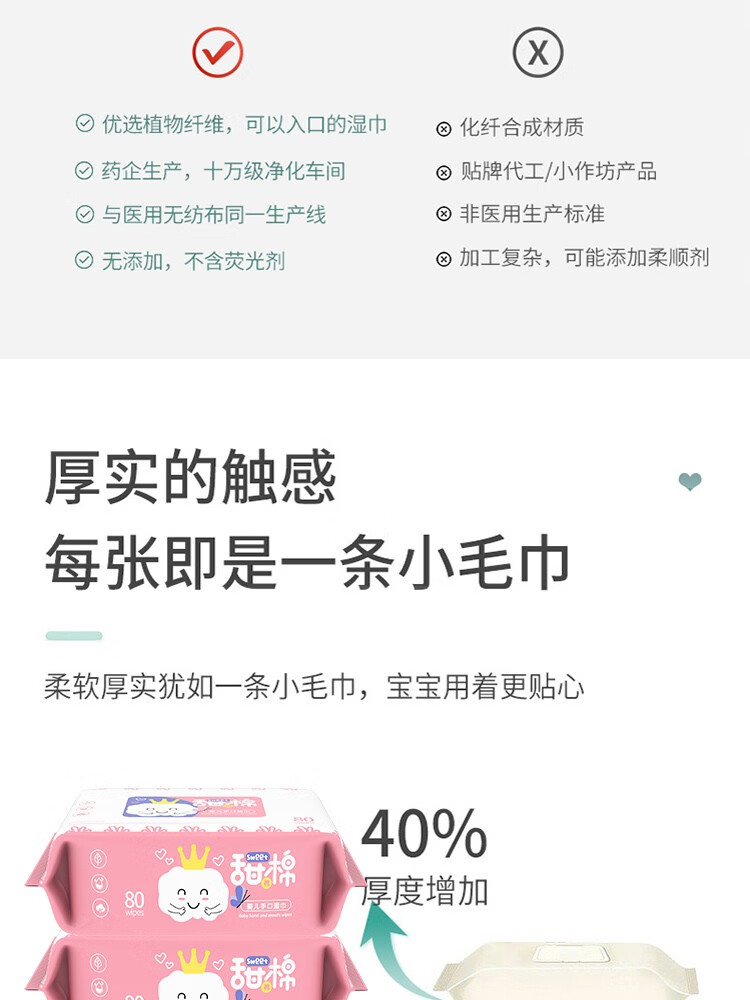Viewport: 750px width, 1000px height.
Task: Click the cross icon beside 非医用生产标准
Action: 444,214
